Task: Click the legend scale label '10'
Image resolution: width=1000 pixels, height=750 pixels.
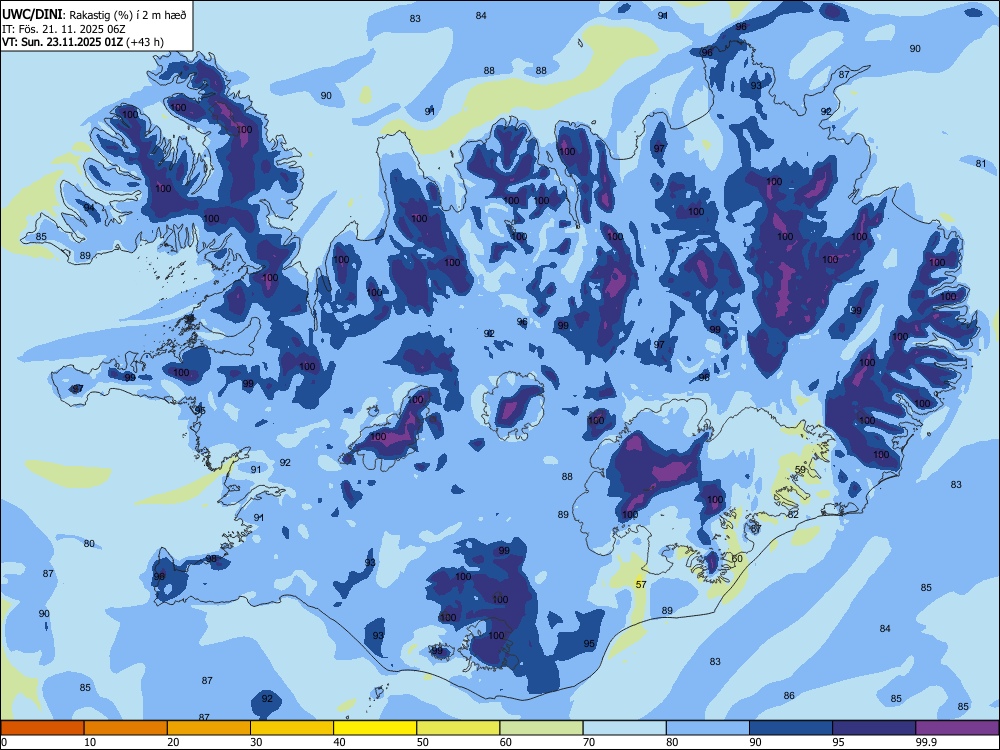Action: point(90,742)
